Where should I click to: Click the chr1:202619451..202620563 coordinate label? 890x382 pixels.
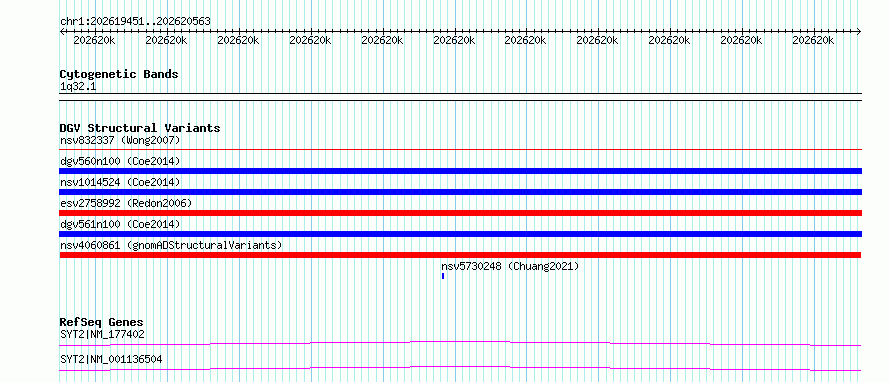[x=135, y=22]
